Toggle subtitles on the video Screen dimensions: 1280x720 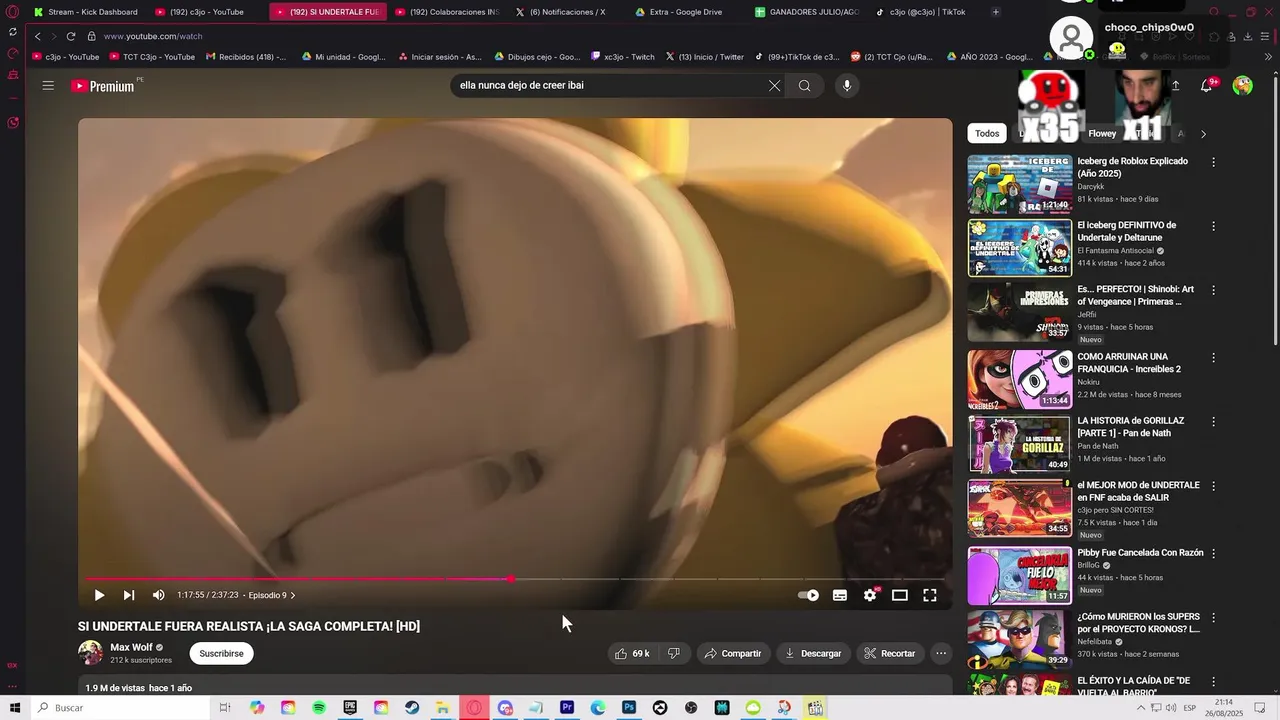click(x=840, y=595)
